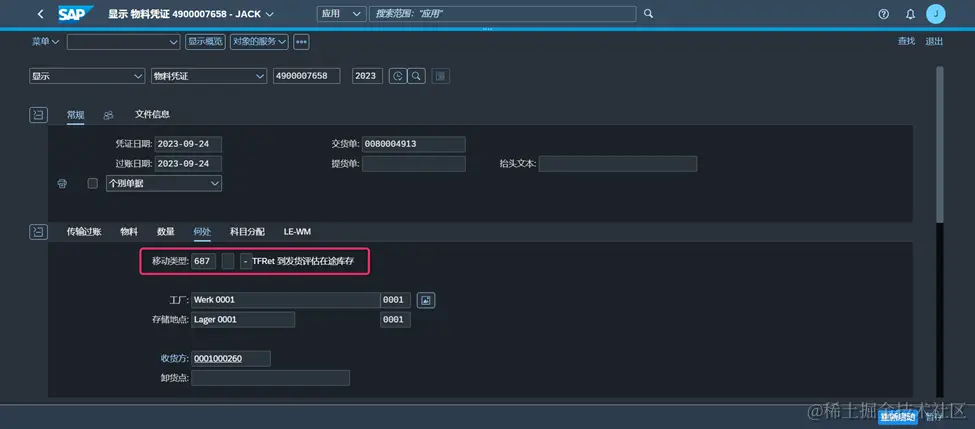Click the greyed-out icon after the magnifier
This screenshot has width=975, height=429.
pos(440,76)
